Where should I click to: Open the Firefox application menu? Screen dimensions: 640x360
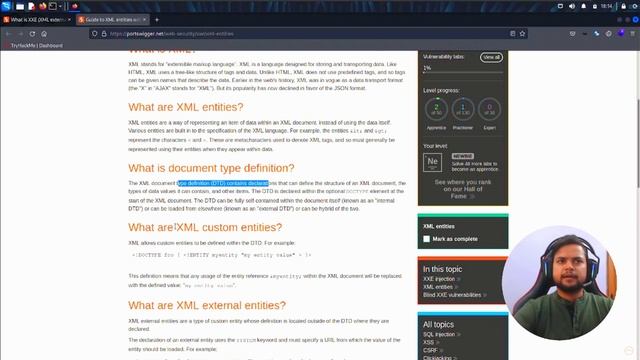coord(633,34)
